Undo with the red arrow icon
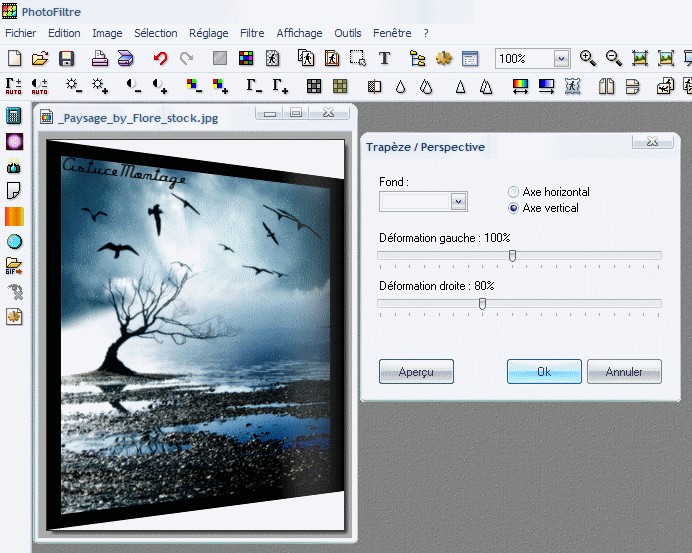 coord(161,58)
